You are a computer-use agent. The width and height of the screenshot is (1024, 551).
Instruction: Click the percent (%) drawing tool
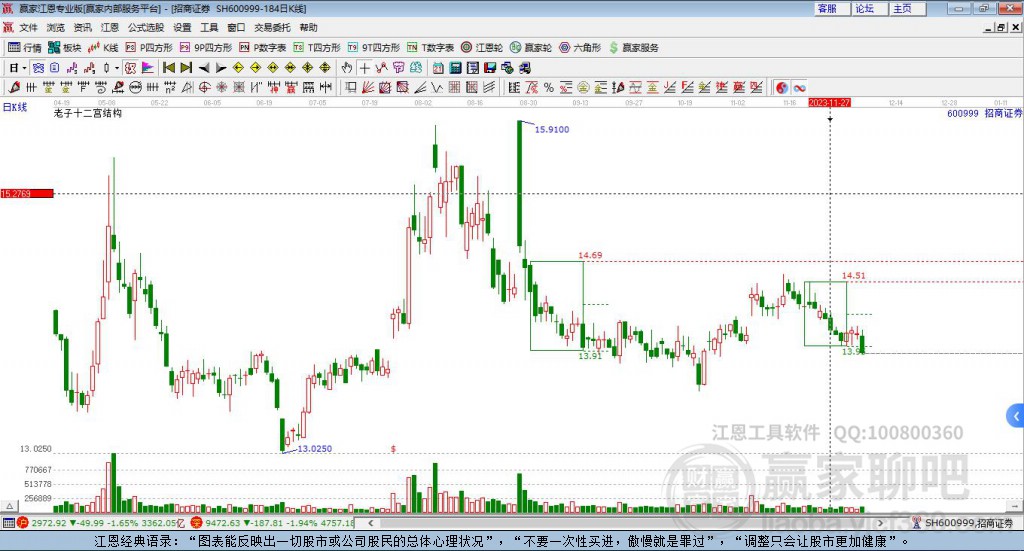point(549,87)
